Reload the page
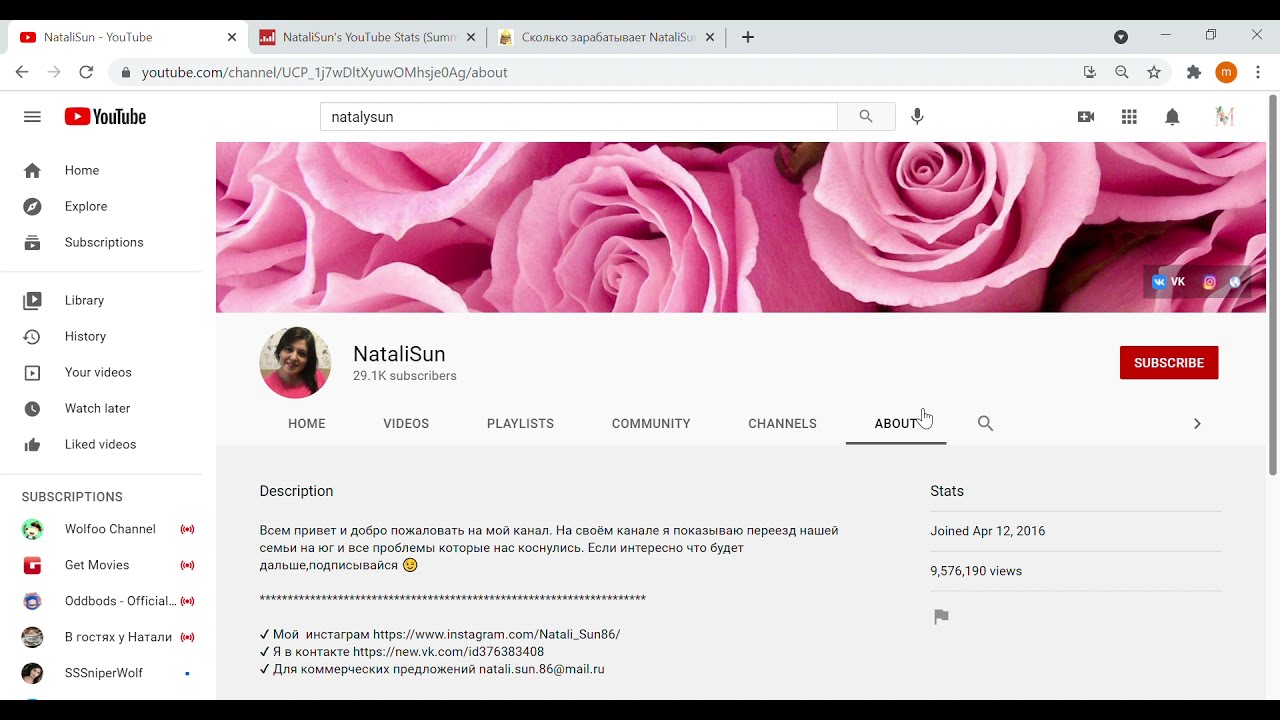The height and width of the screenshot is (720, 1280). (86, 72)
